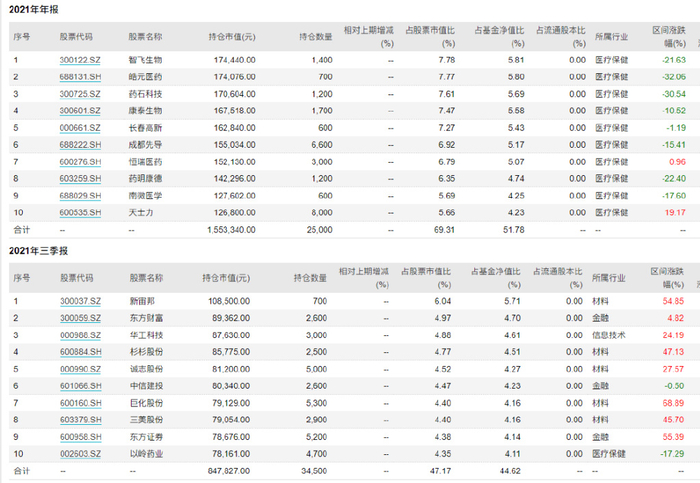Click stock name 中信建投
Image resolution: width=700 pixels, height=483 pixels.
[146, 386]
